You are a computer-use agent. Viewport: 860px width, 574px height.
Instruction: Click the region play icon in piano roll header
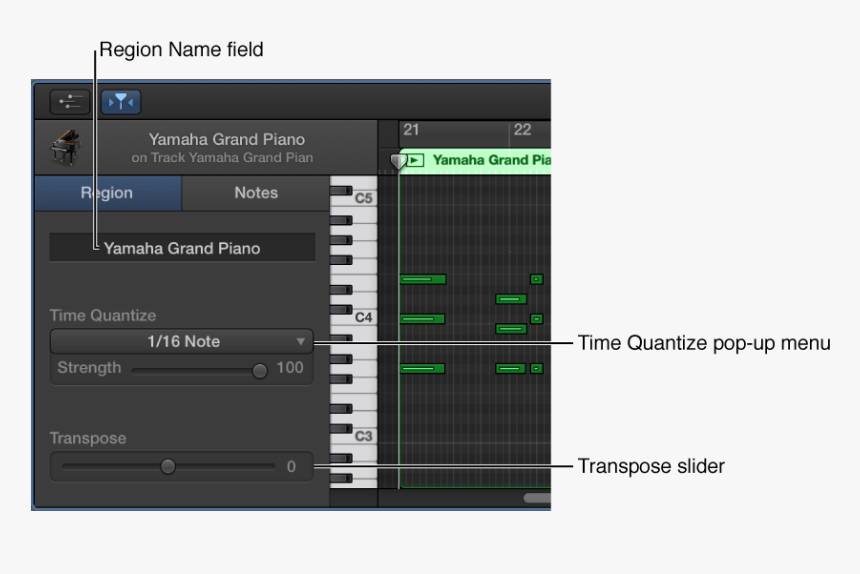pos(416,160)
